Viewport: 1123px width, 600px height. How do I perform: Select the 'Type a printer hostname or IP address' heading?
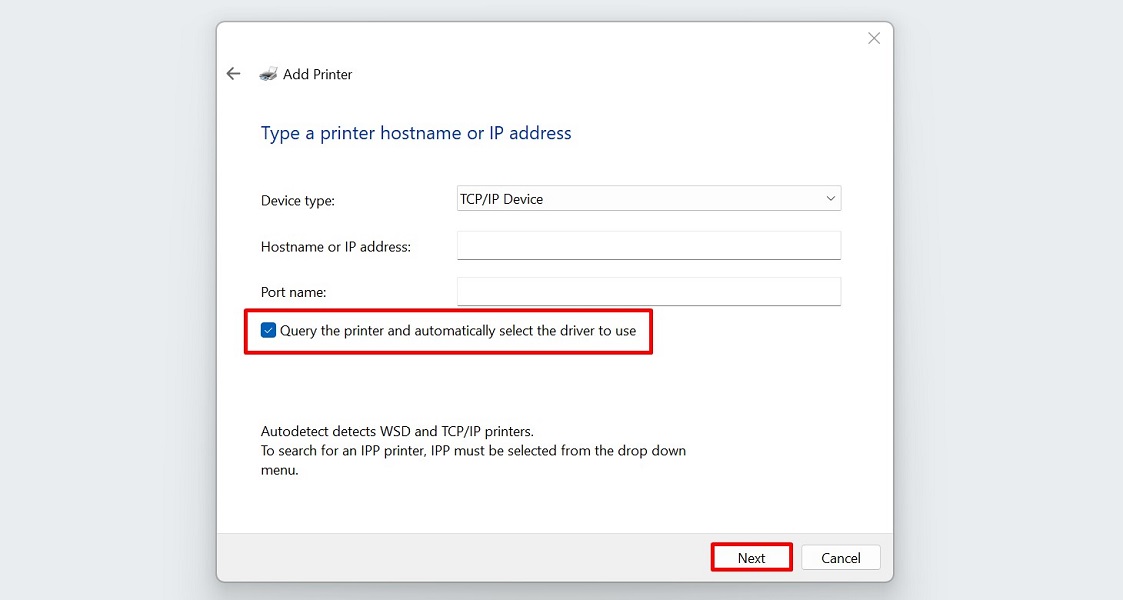[416, 132]
